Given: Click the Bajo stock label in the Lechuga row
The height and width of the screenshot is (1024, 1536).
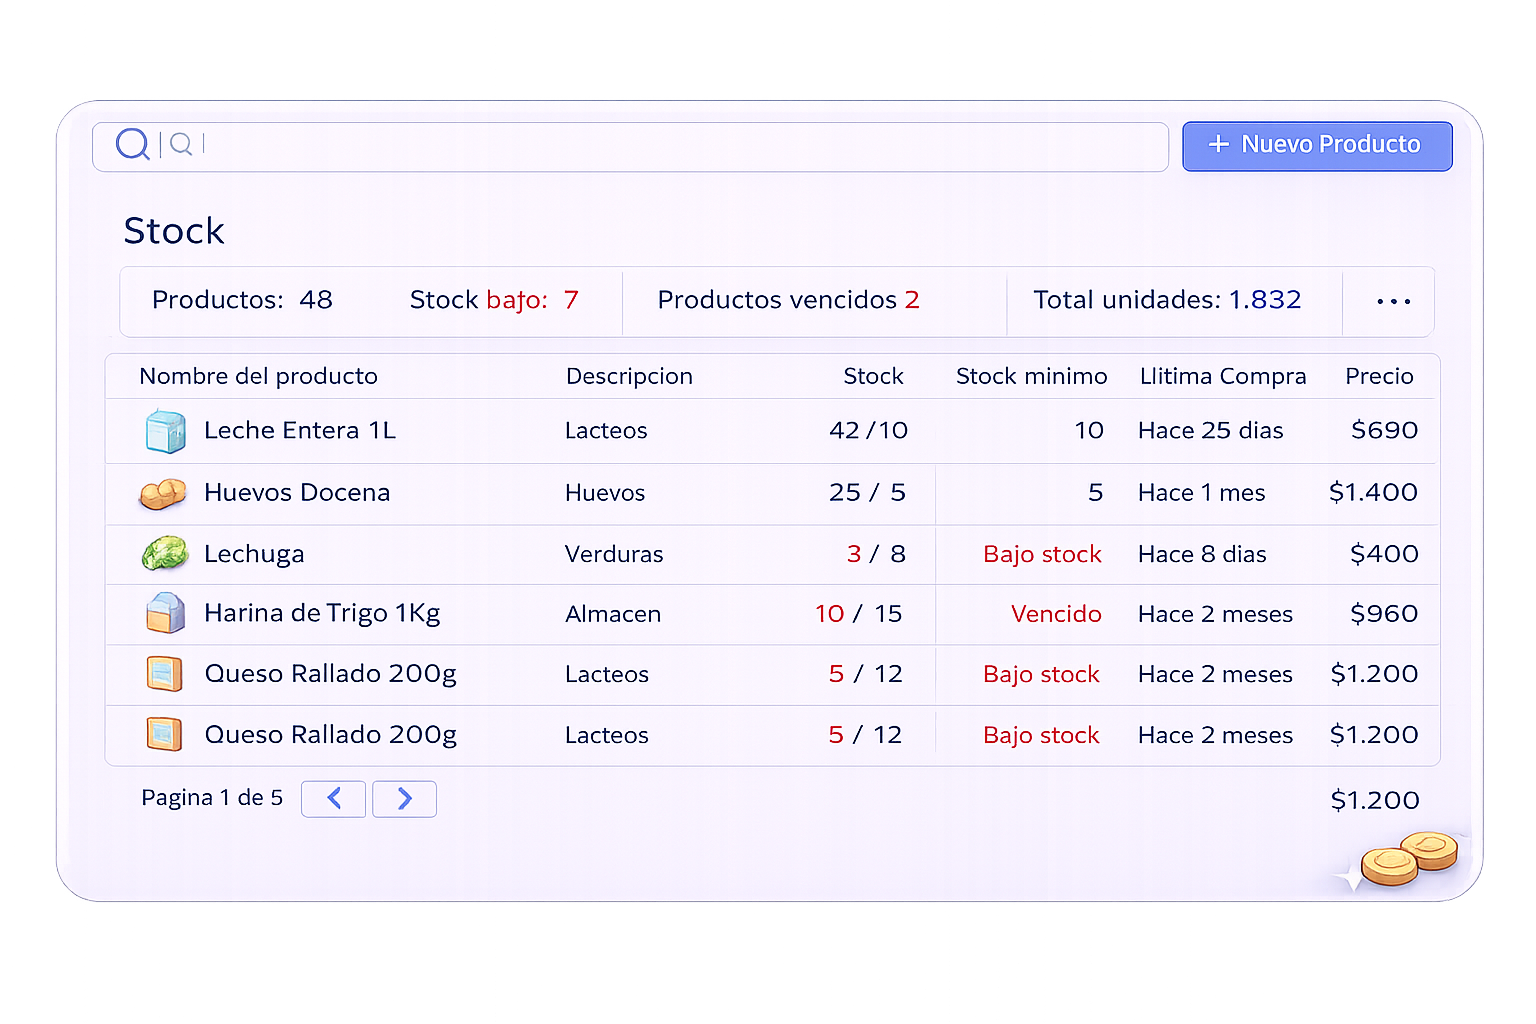Looking at the screenshot, I should pos(1042,554).
